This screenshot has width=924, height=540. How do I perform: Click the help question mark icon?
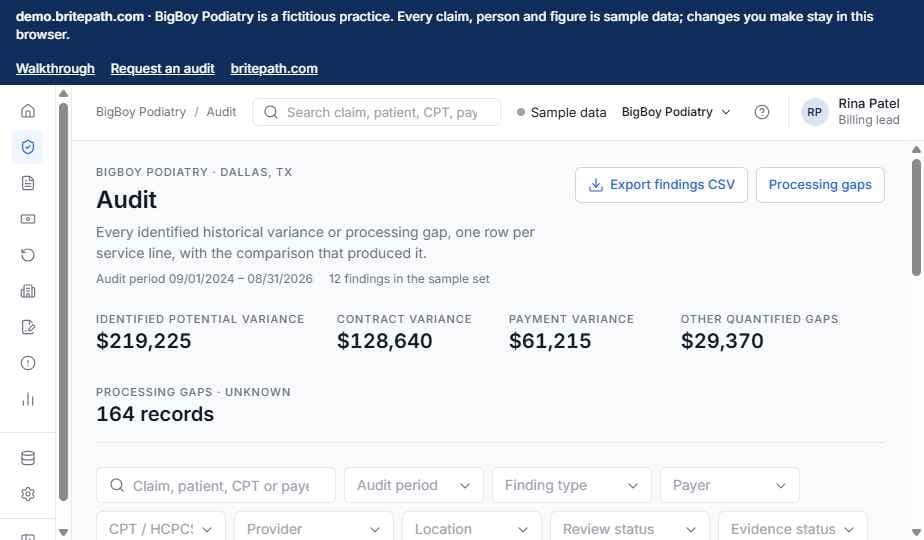tap(761, 112)
